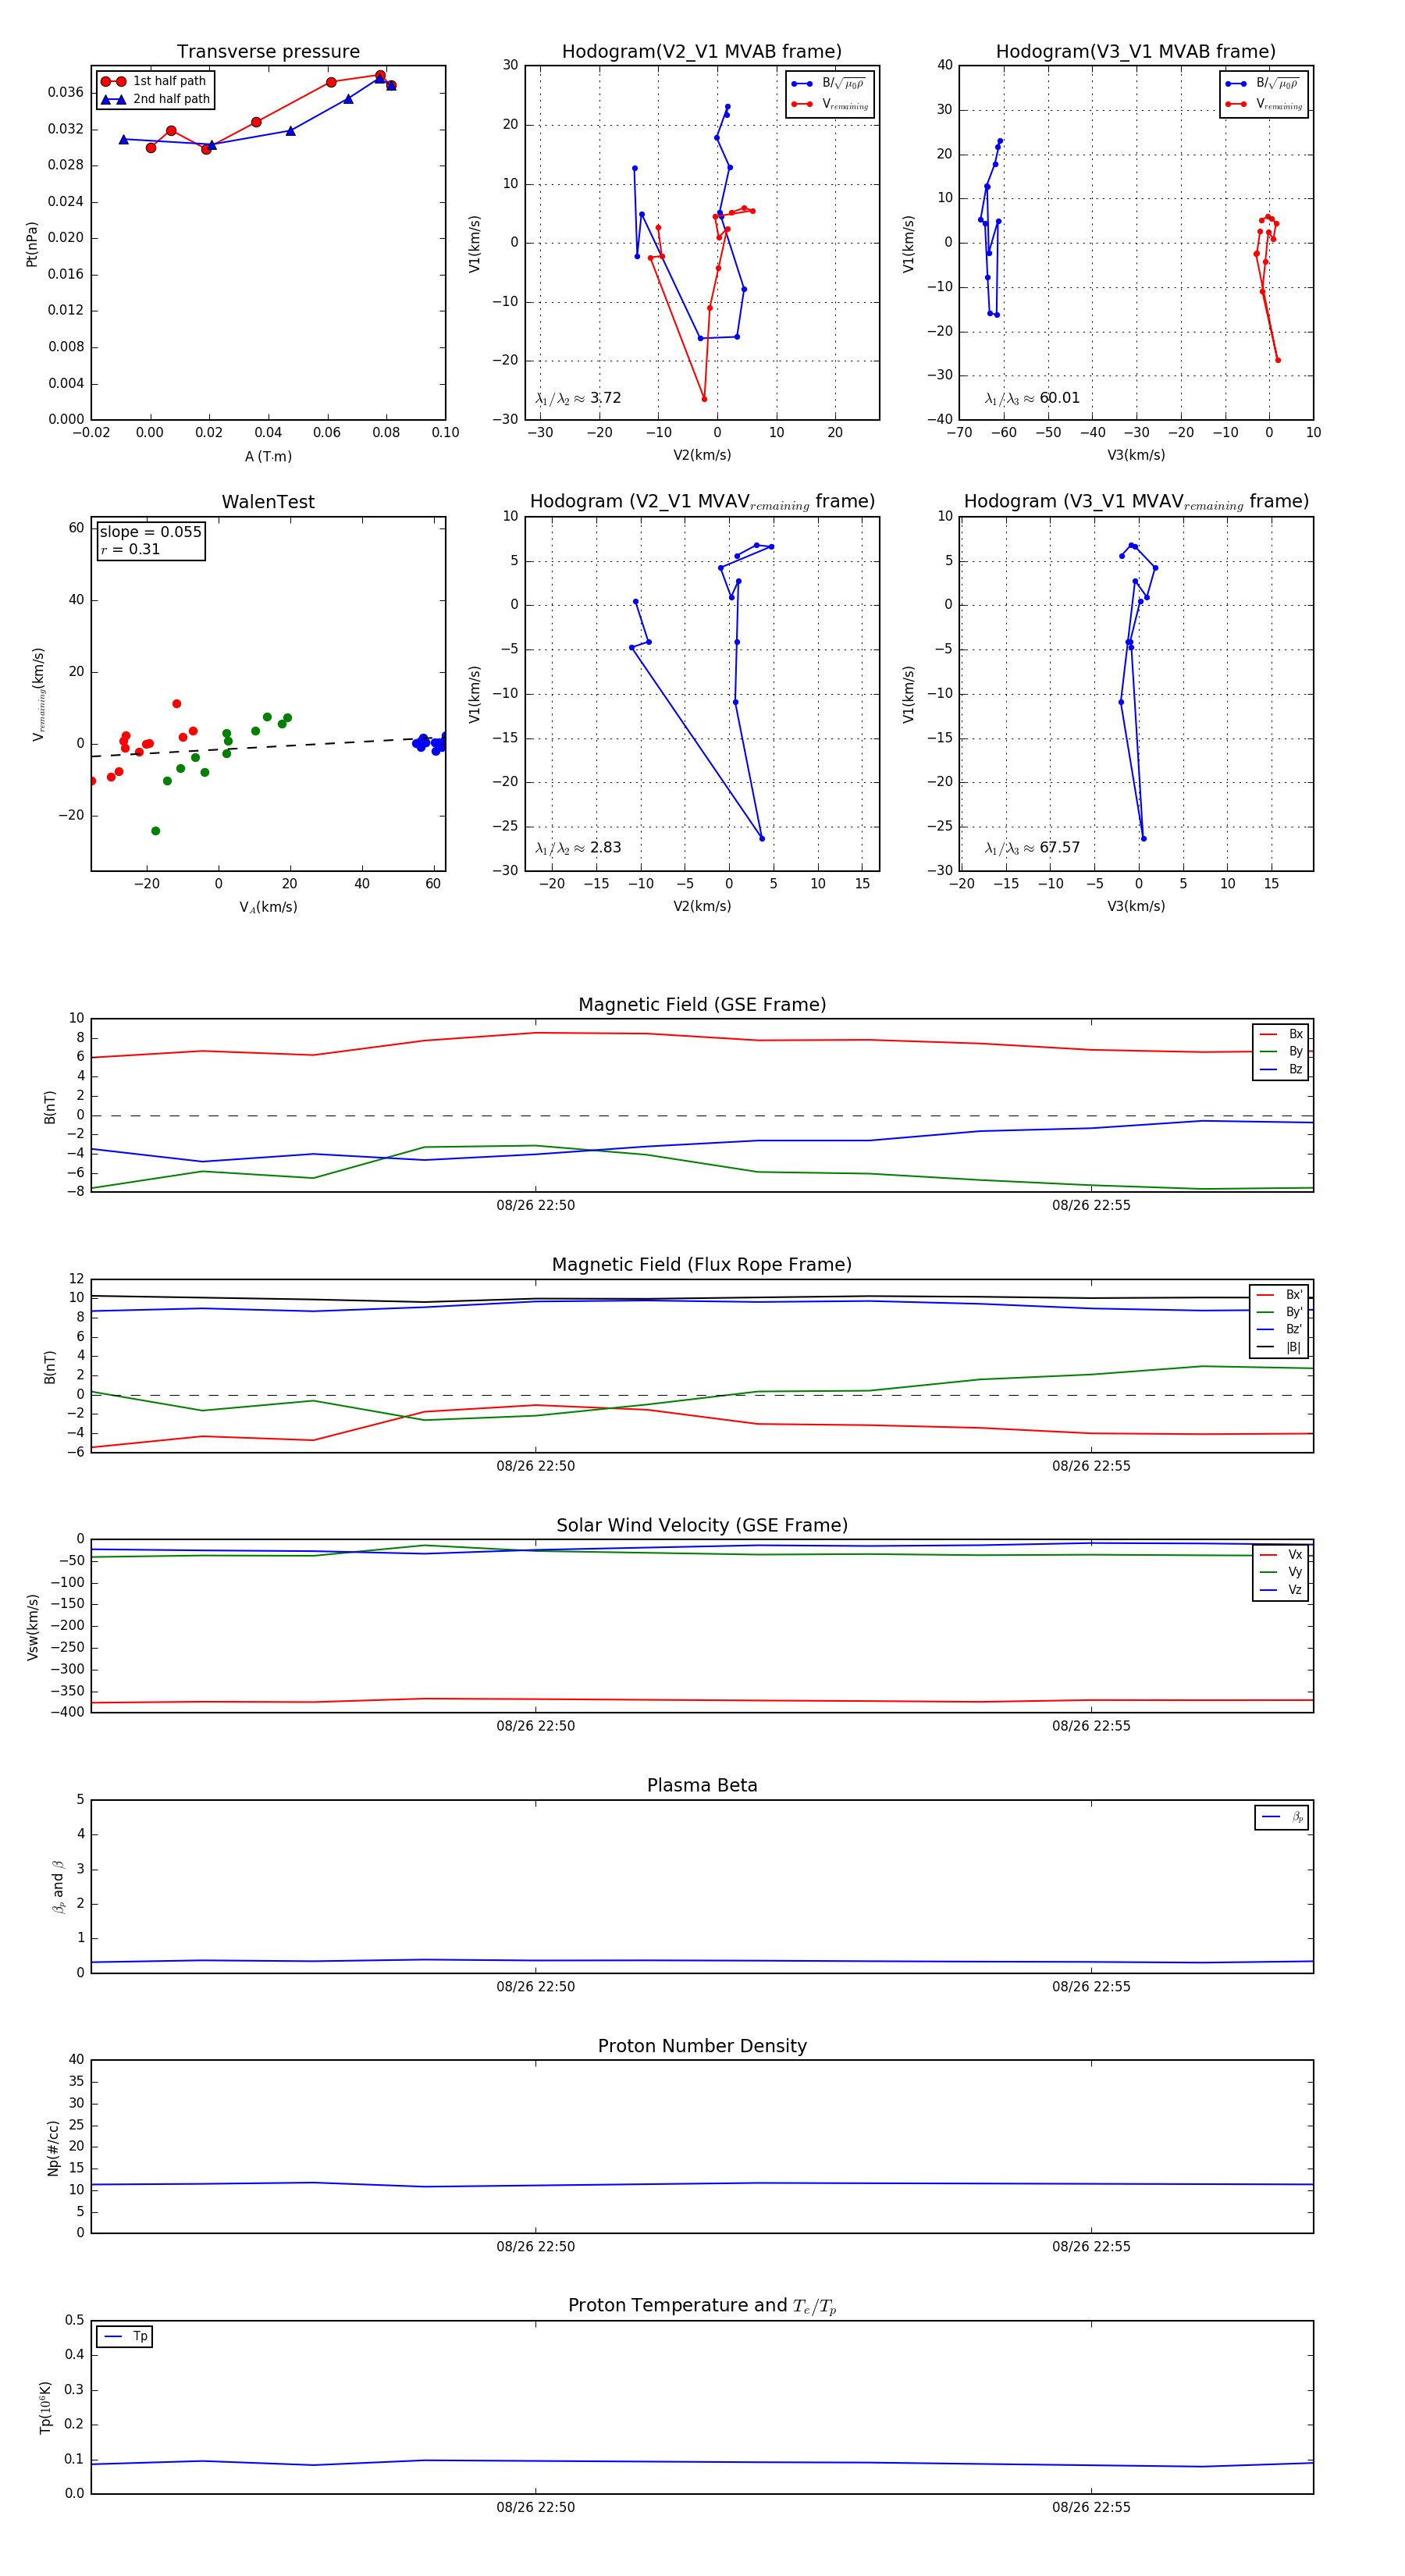Click the 'A (T·m)' x-axis label
The height and width of the screenshot is (2576, 1405).
pyautogui.click(x=268, y=457)
